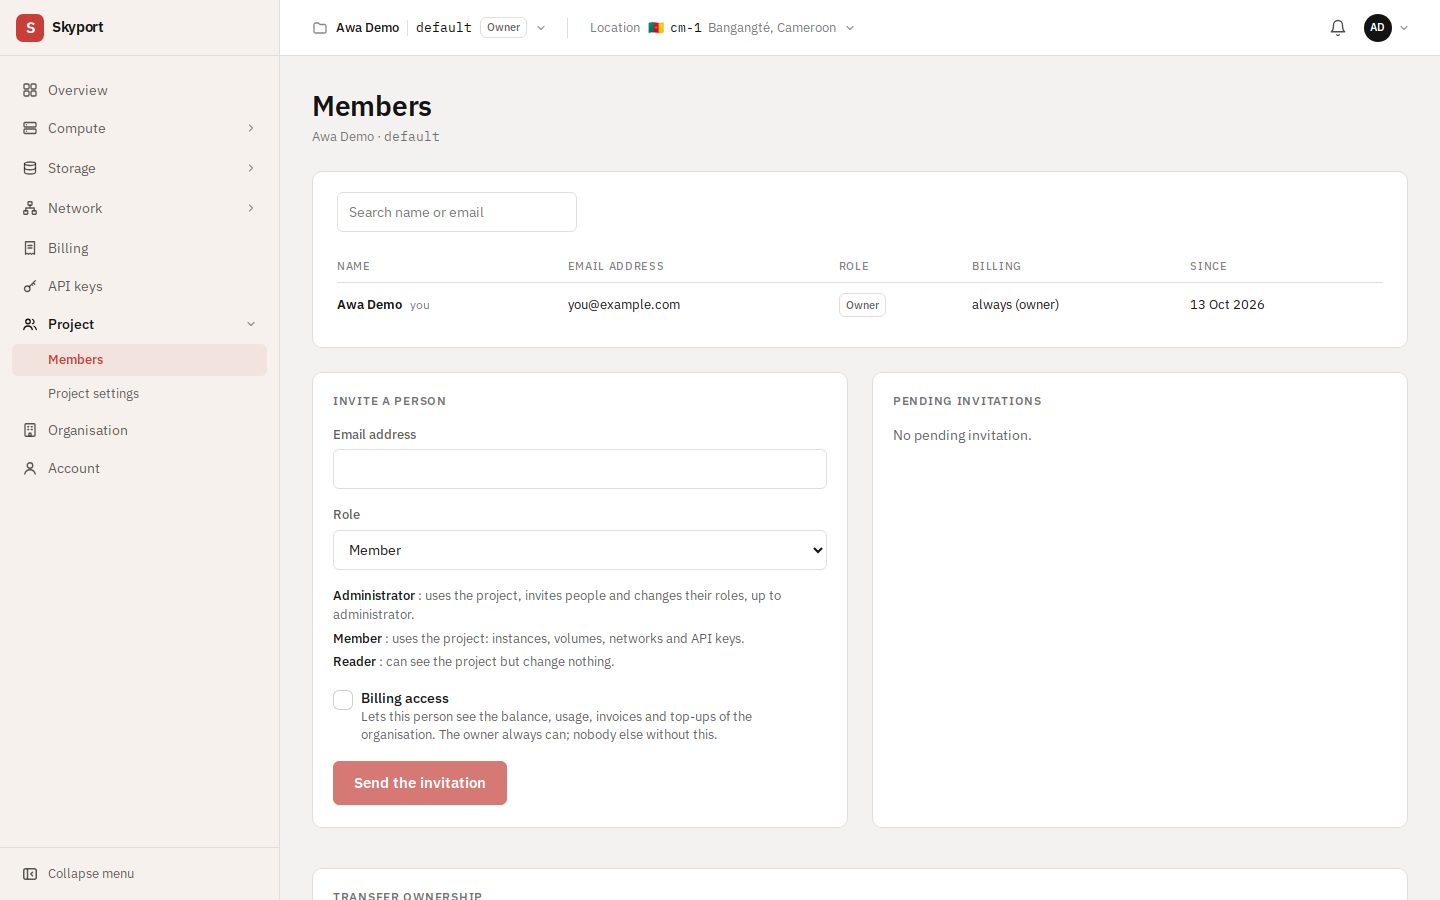Open the project switcher chevron
This screenshot has height=900, width=1440.
541,28
